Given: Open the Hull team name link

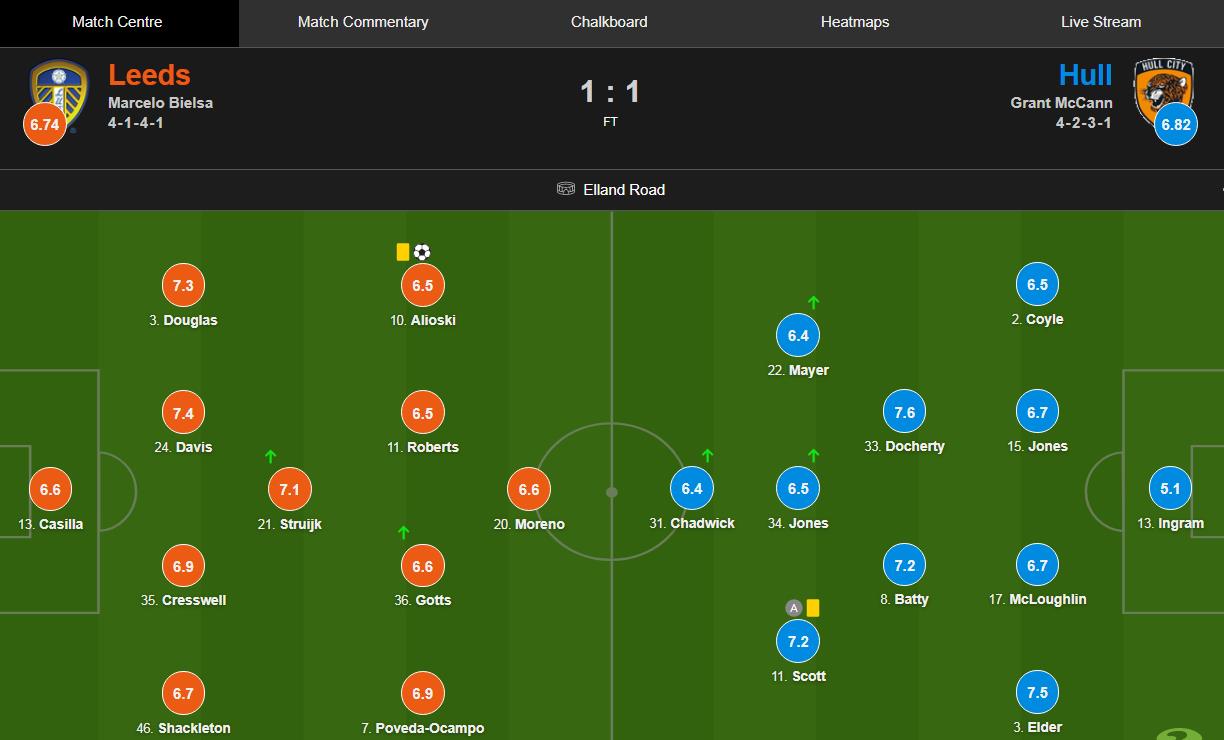Looking at the screenshot, I should (1085, 75).
